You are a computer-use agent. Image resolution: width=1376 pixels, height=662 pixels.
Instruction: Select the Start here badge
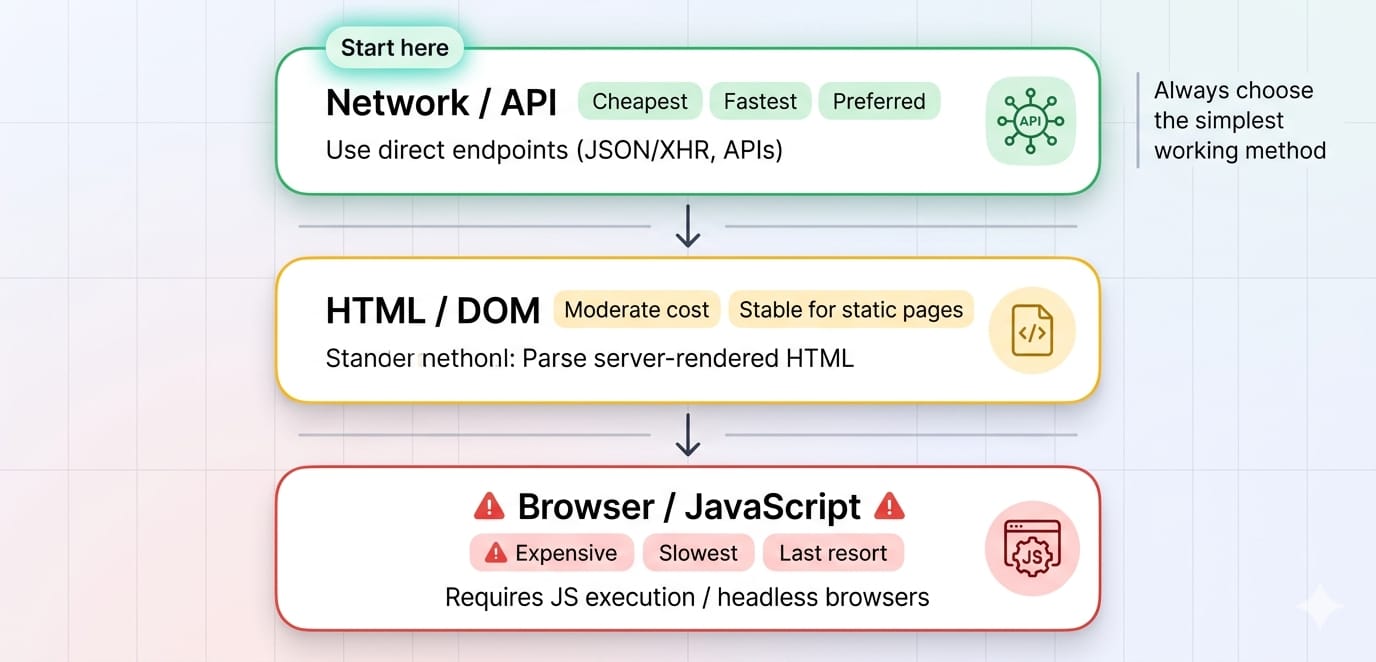pos(394,48)
